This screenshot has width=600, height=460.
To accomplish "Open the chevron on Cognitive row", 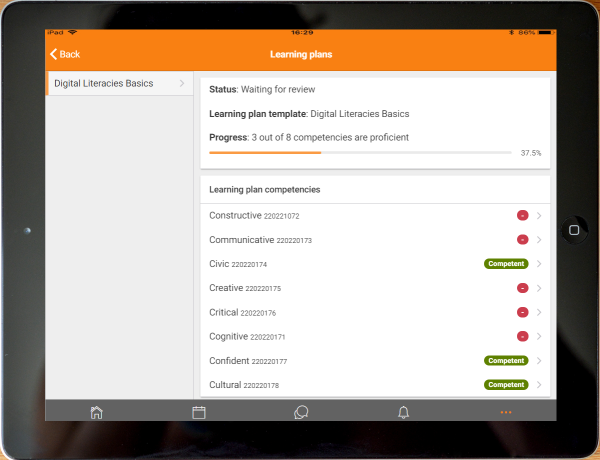I will 539,337.
